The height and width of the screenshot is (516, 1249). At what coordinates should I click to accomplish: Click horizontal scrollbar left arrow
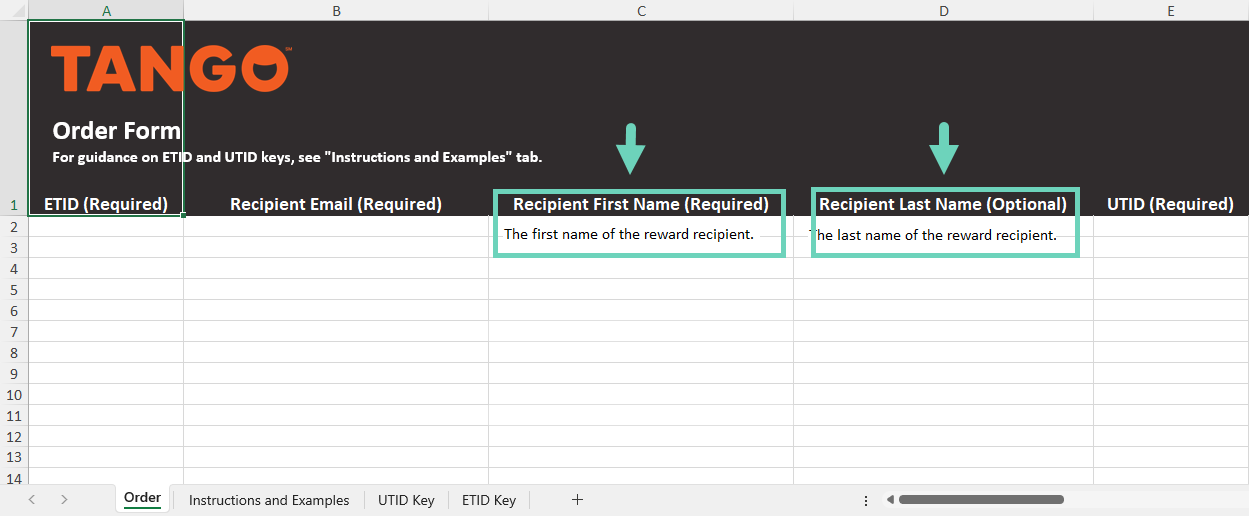pyautogui.click(x=890, y=499)
